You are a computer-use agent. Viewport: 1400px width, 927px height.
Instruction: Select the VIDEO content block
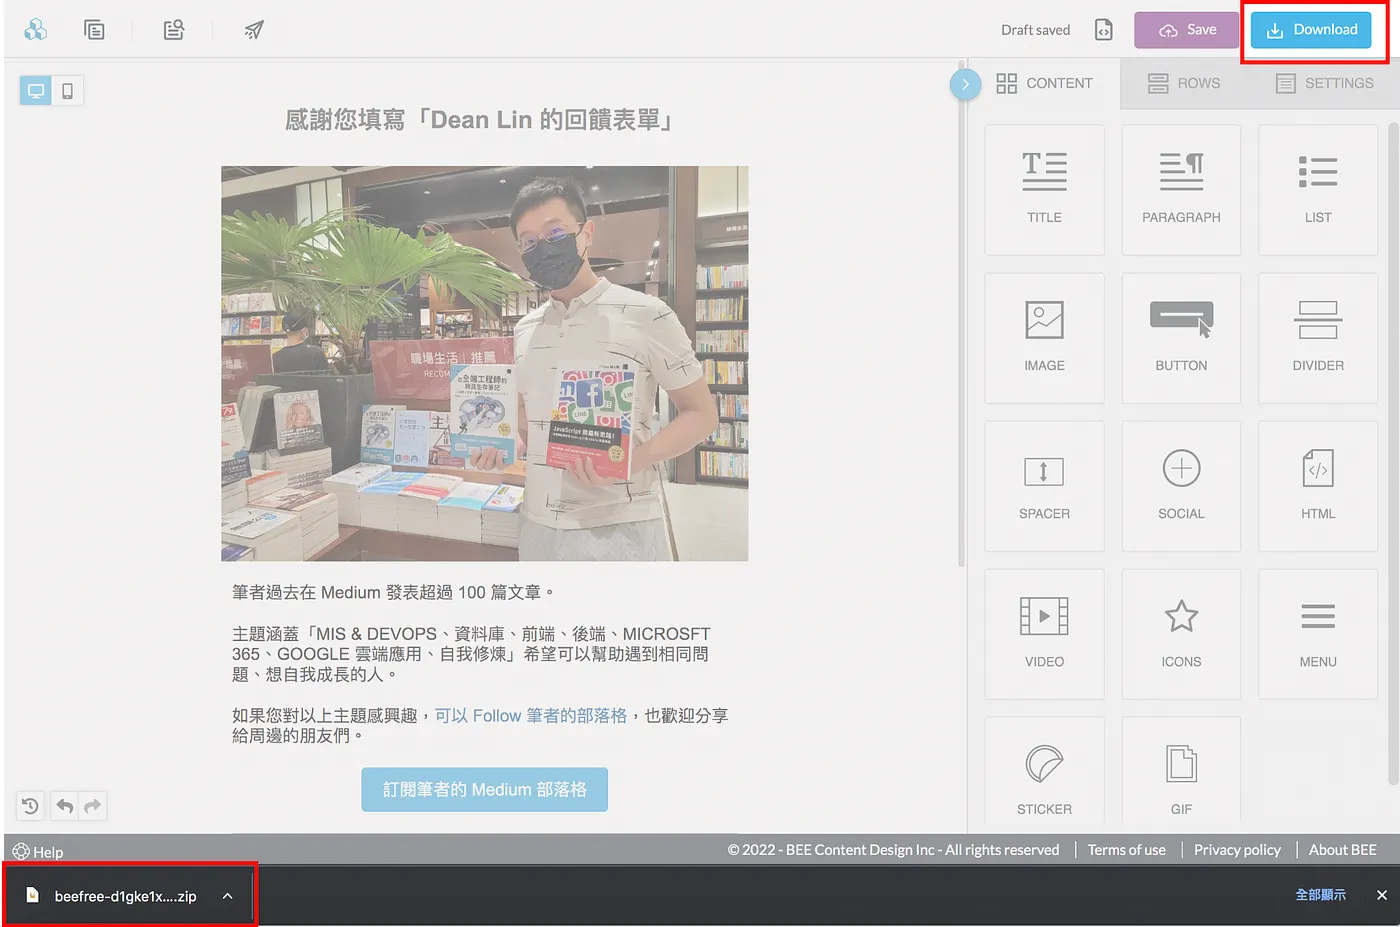coord(1044,634)
